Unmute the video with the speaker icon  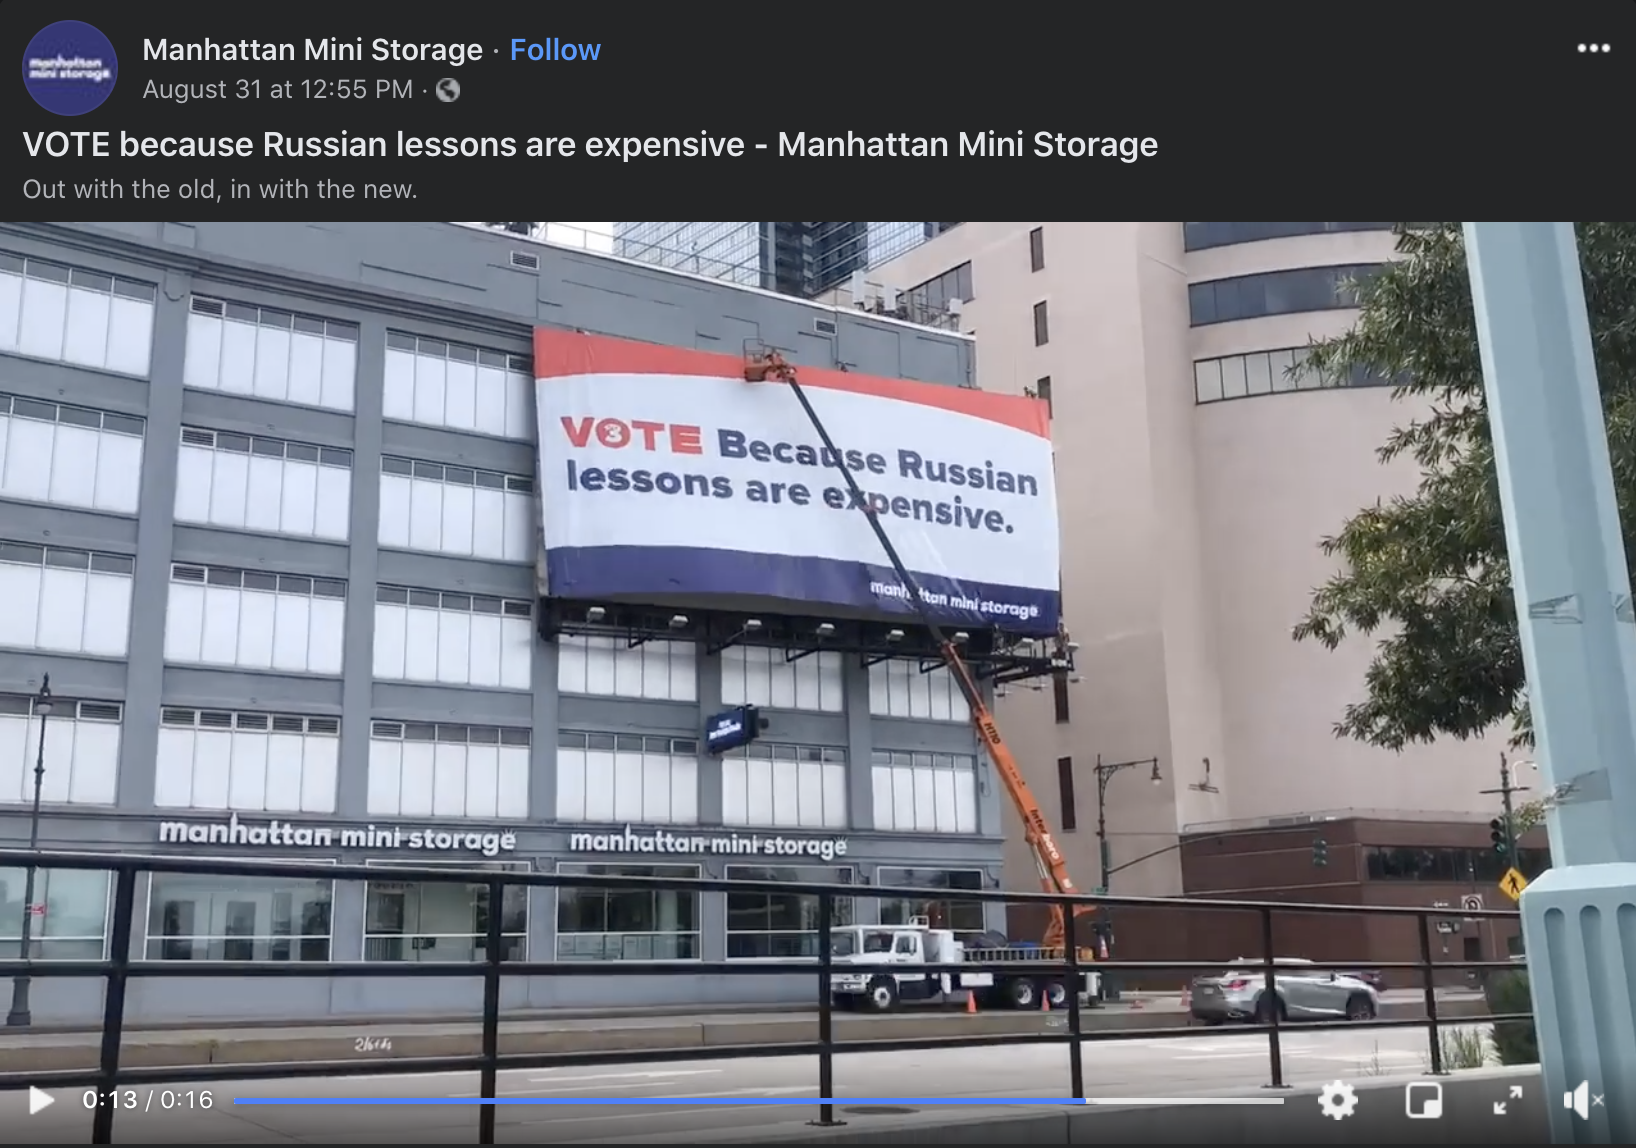[1583, 1100]
